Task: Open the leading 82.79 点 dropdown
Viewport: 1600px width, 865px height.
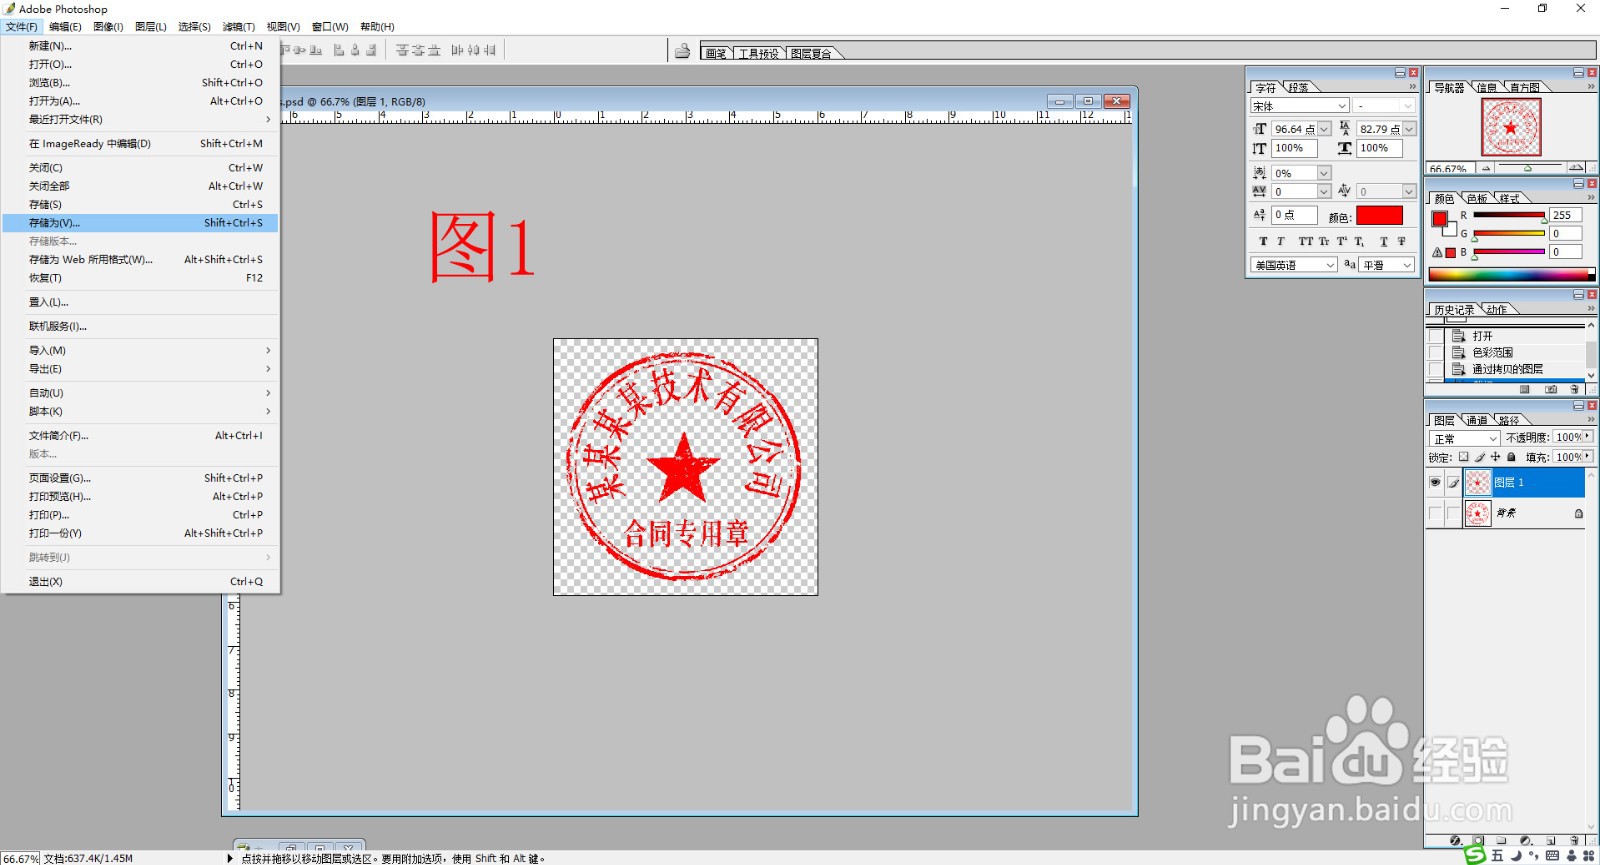Action: click(1409, 129)
